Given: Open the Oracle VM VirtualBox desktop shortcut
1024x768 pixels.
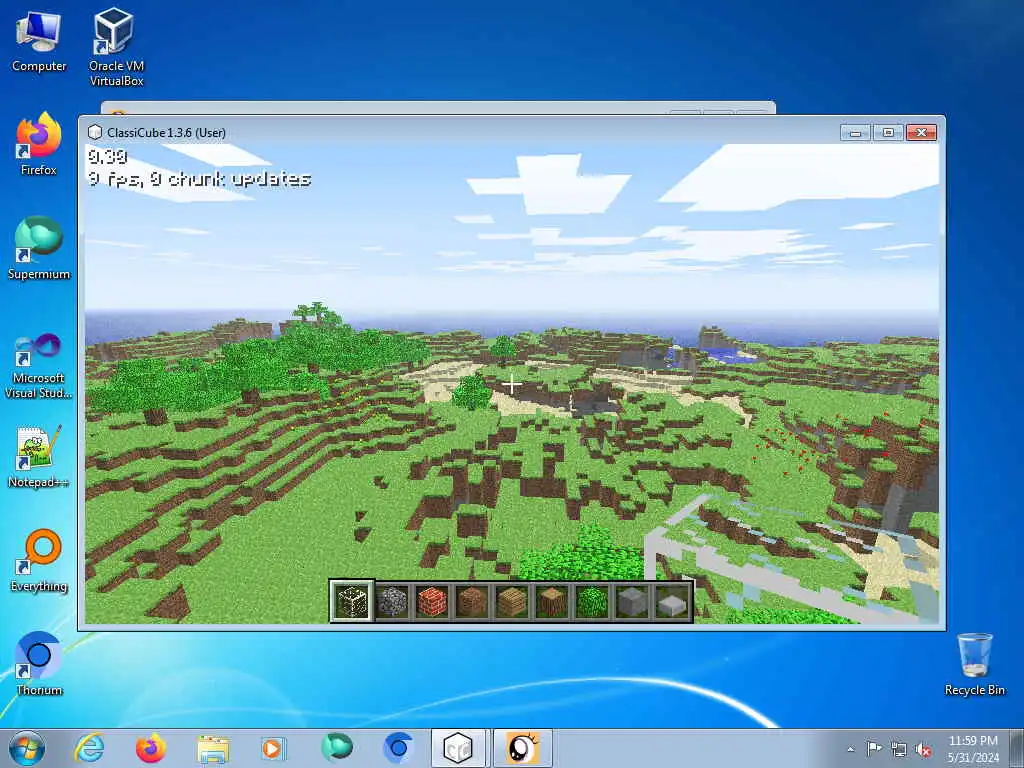Looking at the screenshot, I should (116, 47).
